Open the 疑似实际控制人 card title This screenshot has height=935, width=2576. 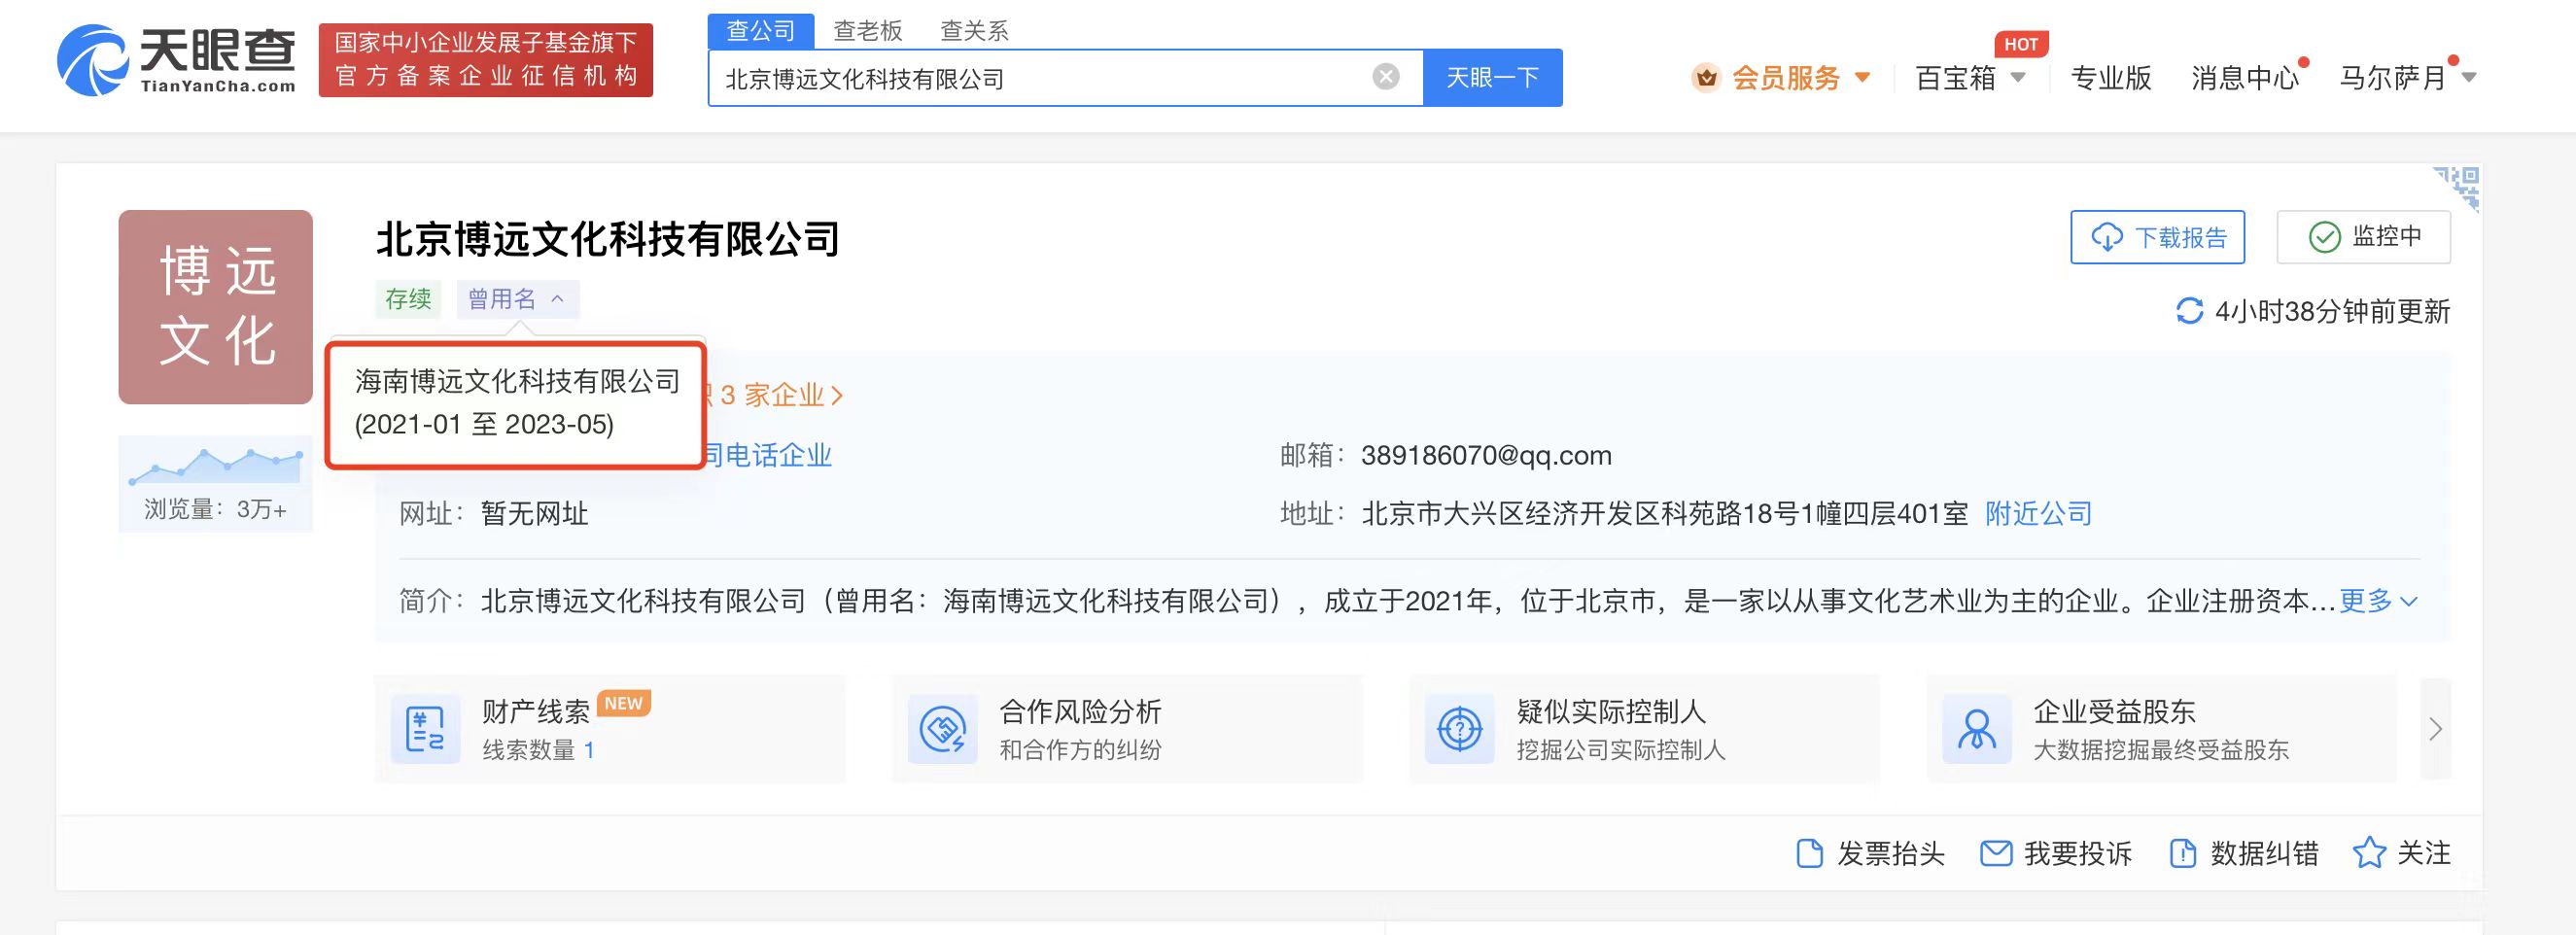(1611, 711)
